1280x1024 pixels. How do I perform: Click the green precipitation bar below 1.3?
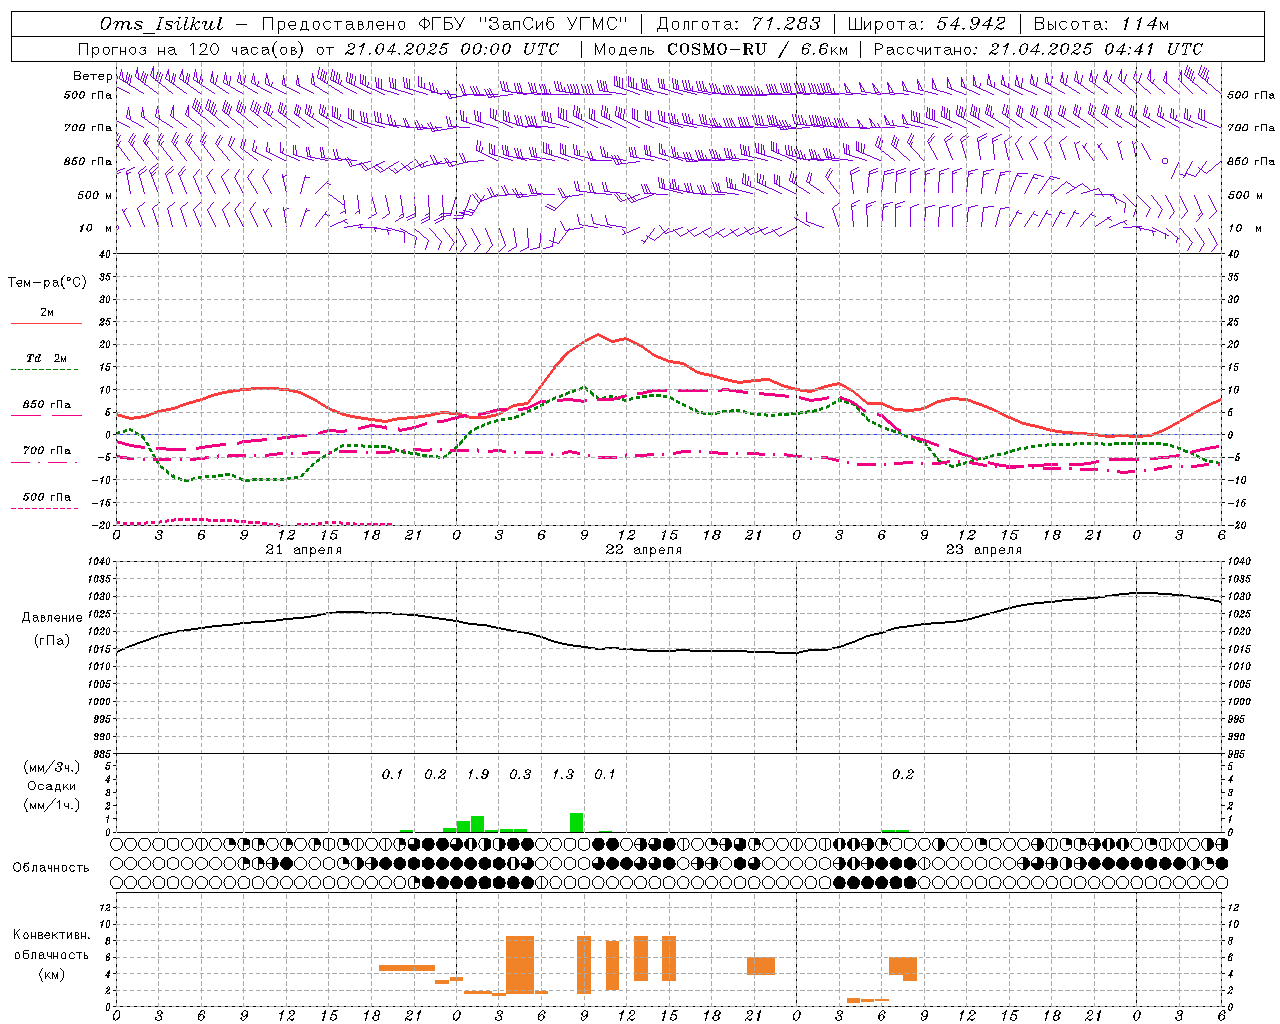[x=577, y=822]
